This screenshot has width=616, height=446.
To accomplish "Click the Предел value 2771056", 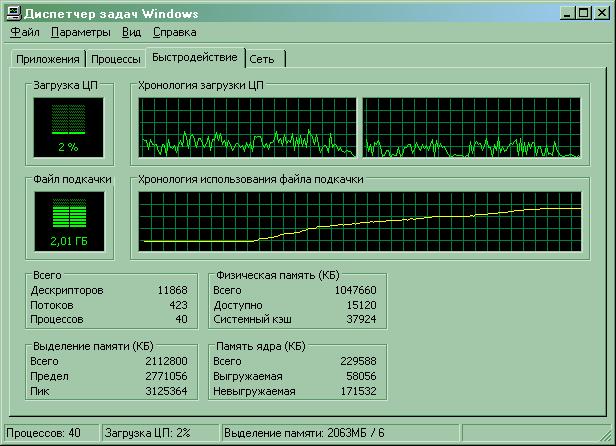I will click(166, 376).
